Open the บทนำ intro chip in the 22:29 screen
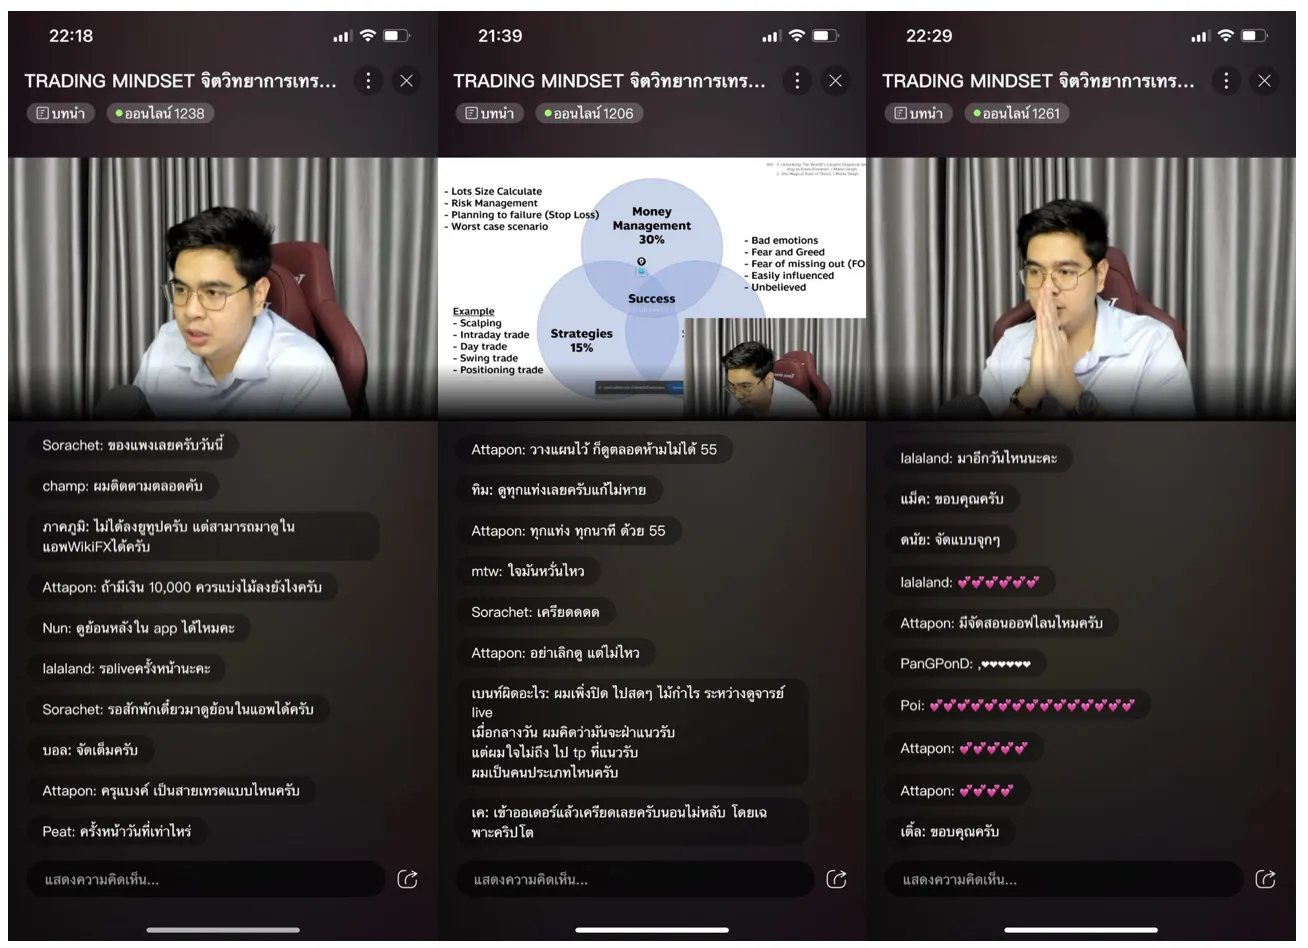 pos(918,114)
